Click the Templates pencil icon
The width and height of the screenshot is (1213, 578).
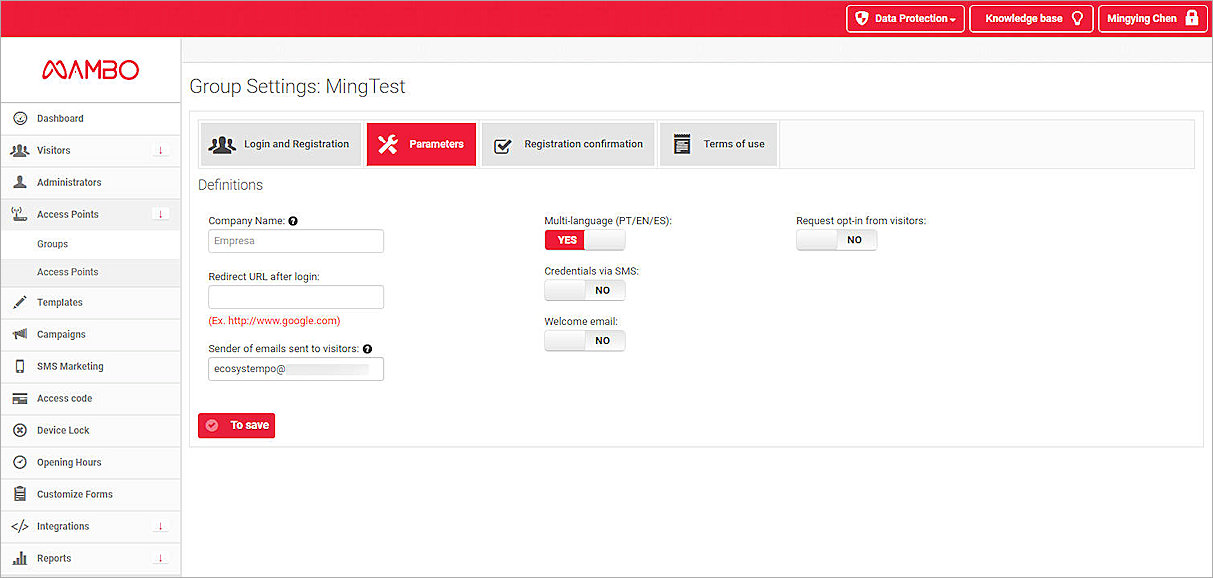pos(19,303)
